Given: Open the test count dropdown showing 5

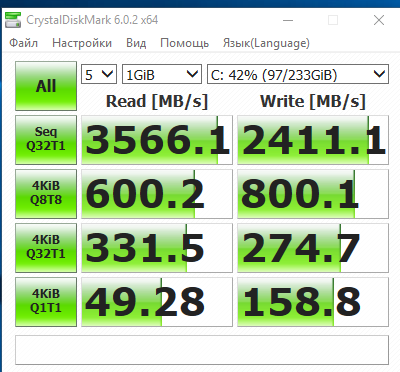Looking at the screenshot, I should point(99,74).
